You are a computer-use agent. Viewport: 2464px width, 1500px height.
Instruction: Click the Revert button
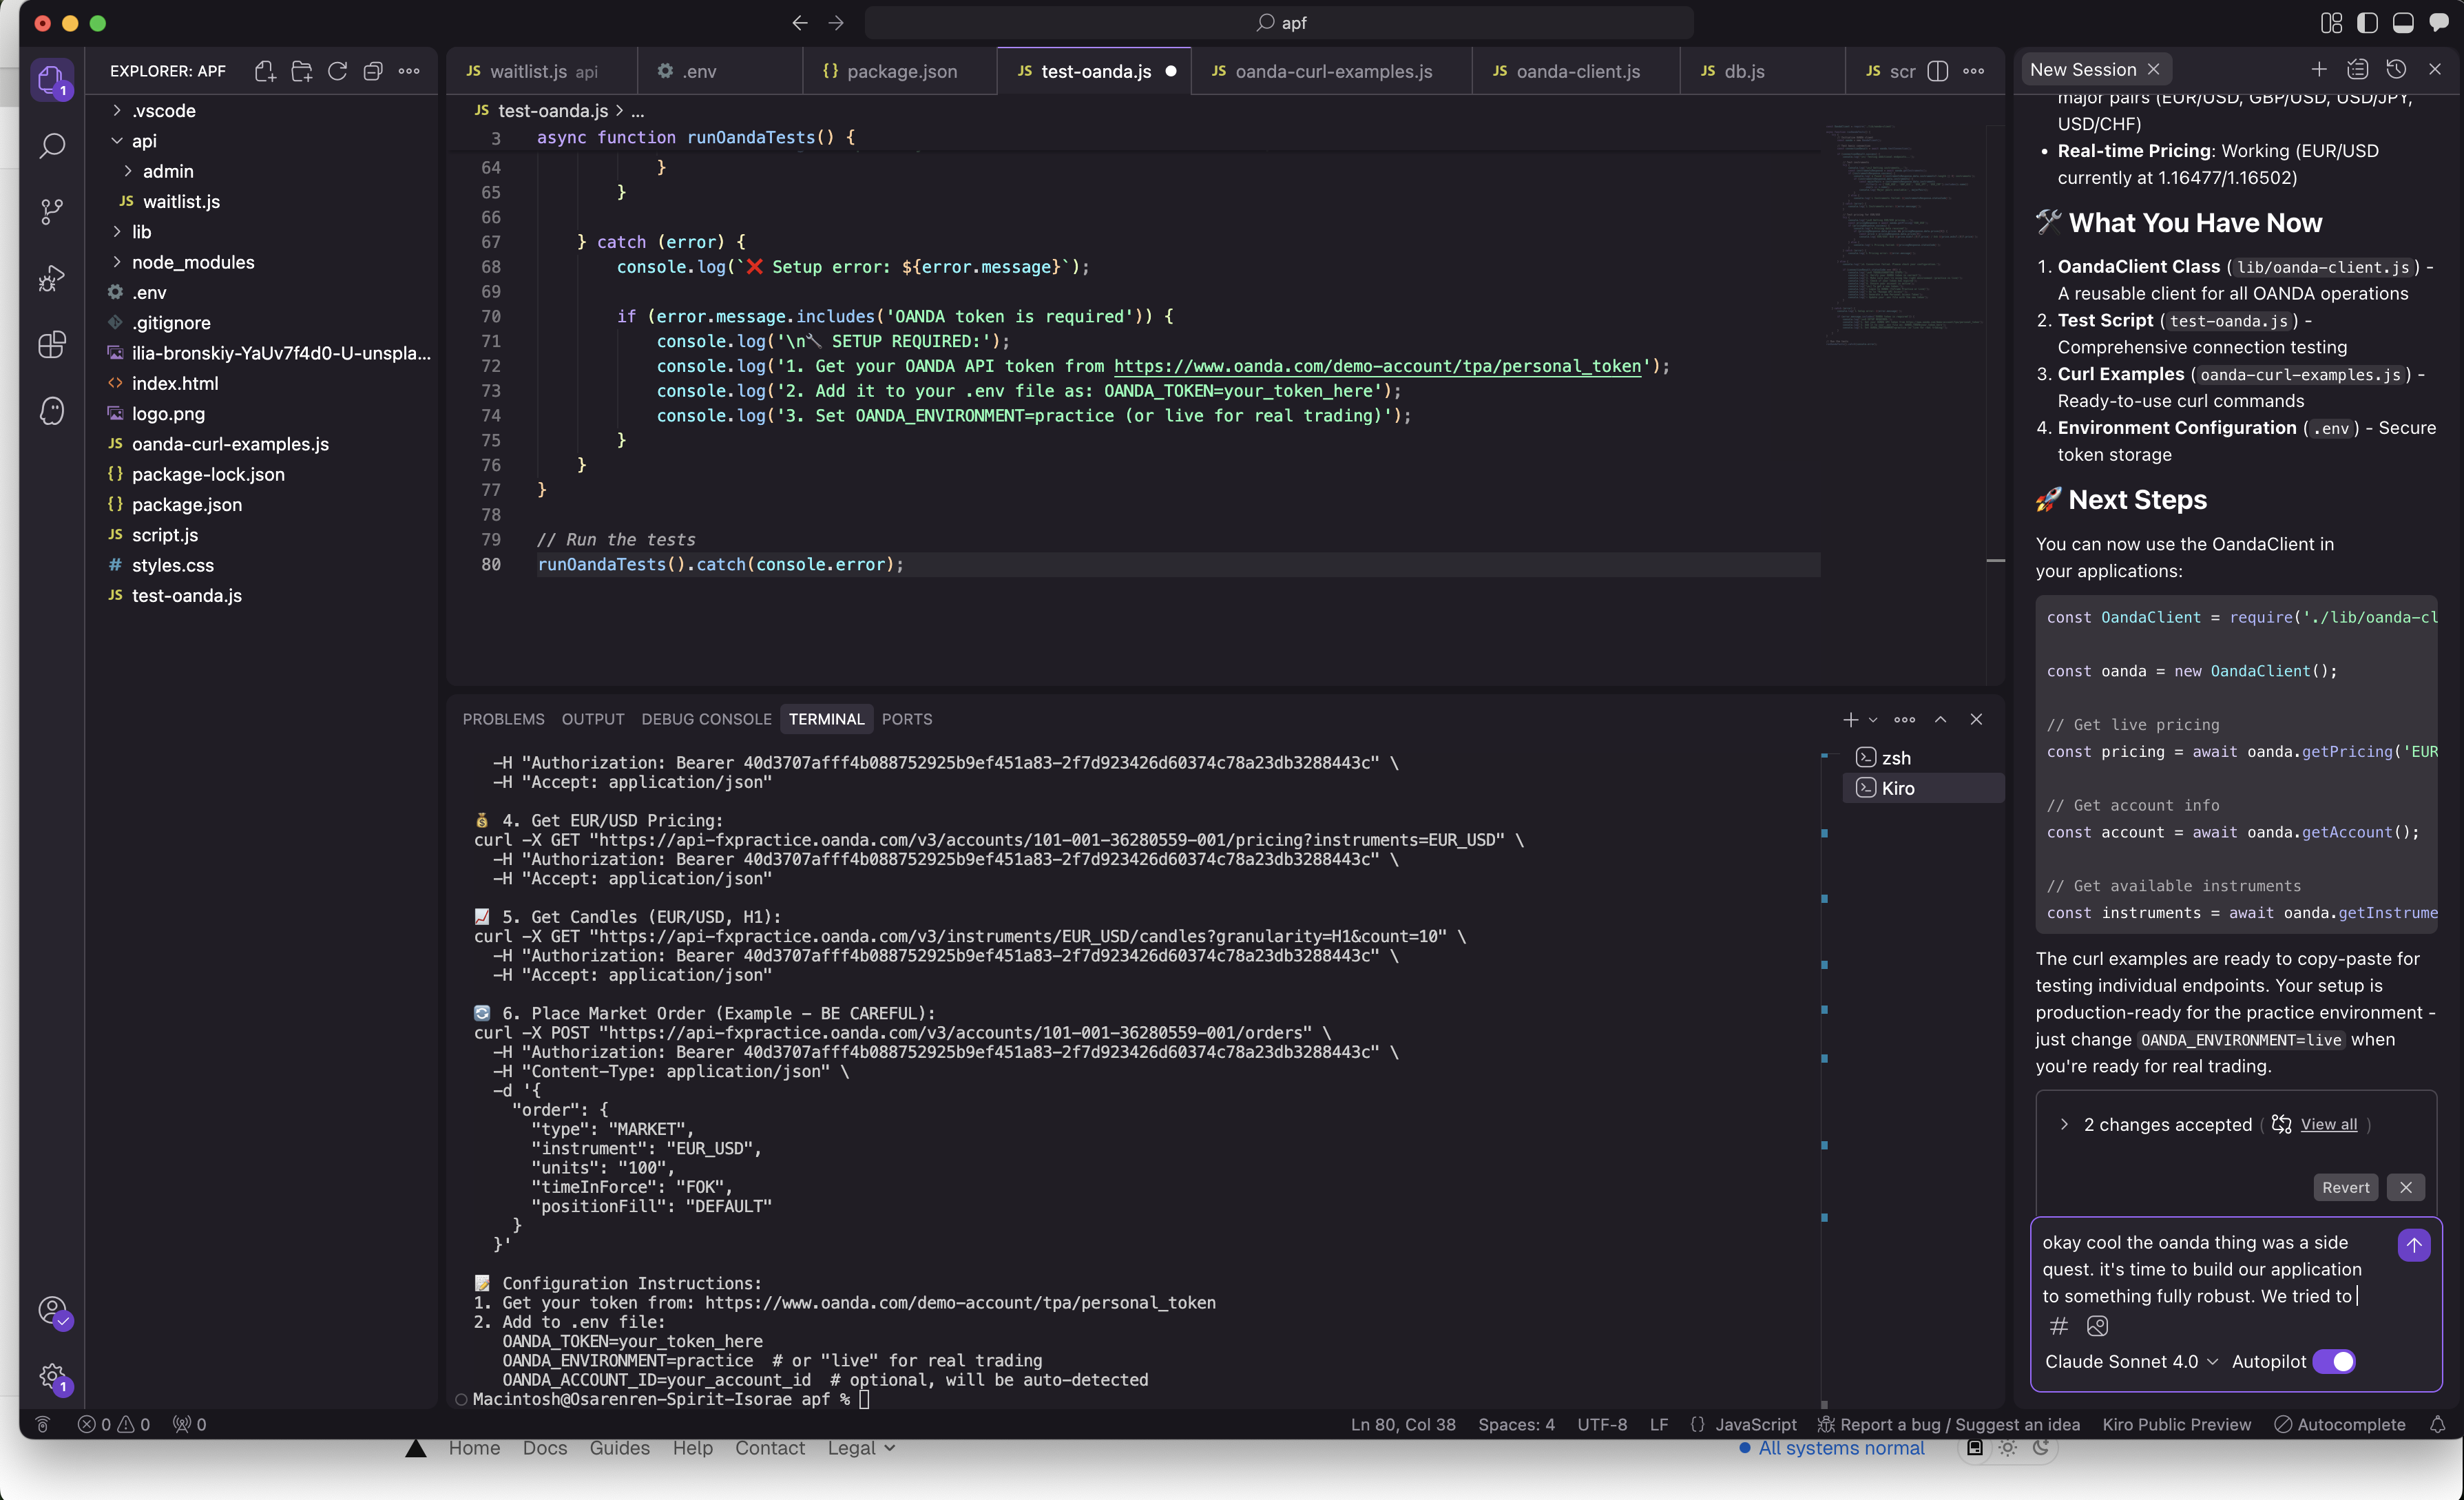tap(2345, 1187)
